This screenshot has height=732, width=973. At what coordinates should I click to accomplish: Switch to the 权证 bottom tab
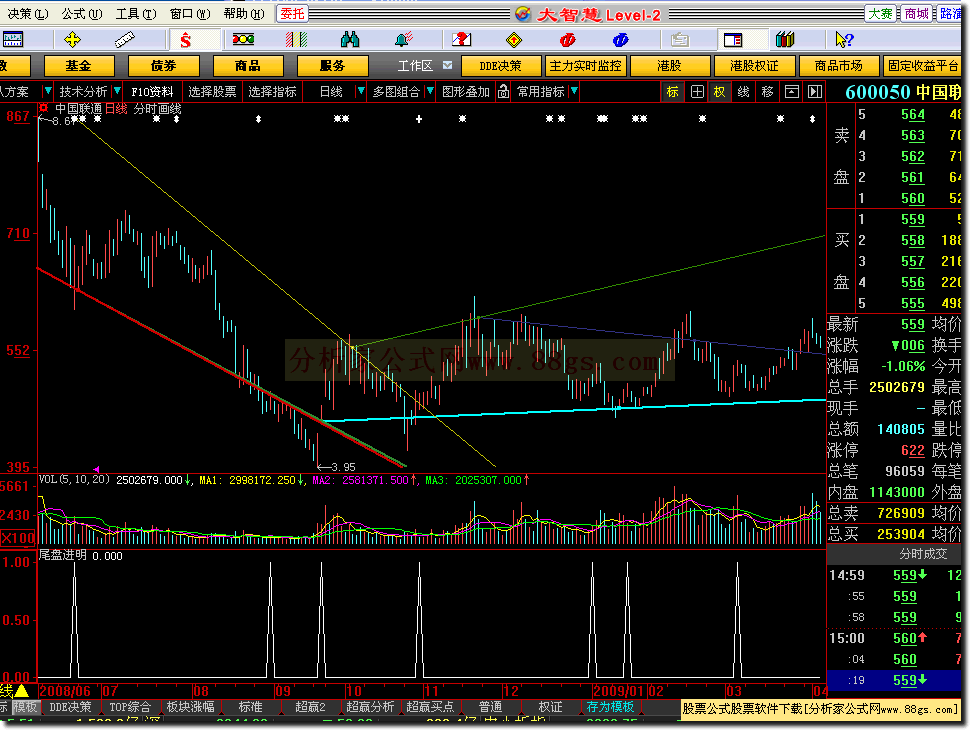(x=550, y=707)
